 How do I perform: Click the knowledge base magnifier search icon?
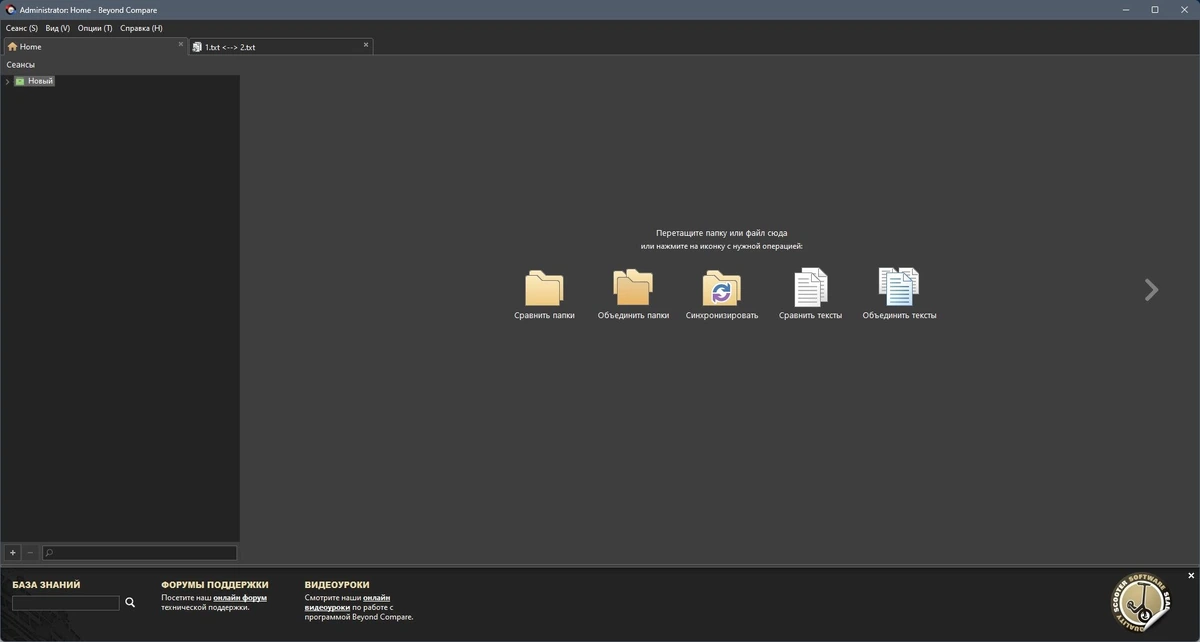click(x=130, y=603)
